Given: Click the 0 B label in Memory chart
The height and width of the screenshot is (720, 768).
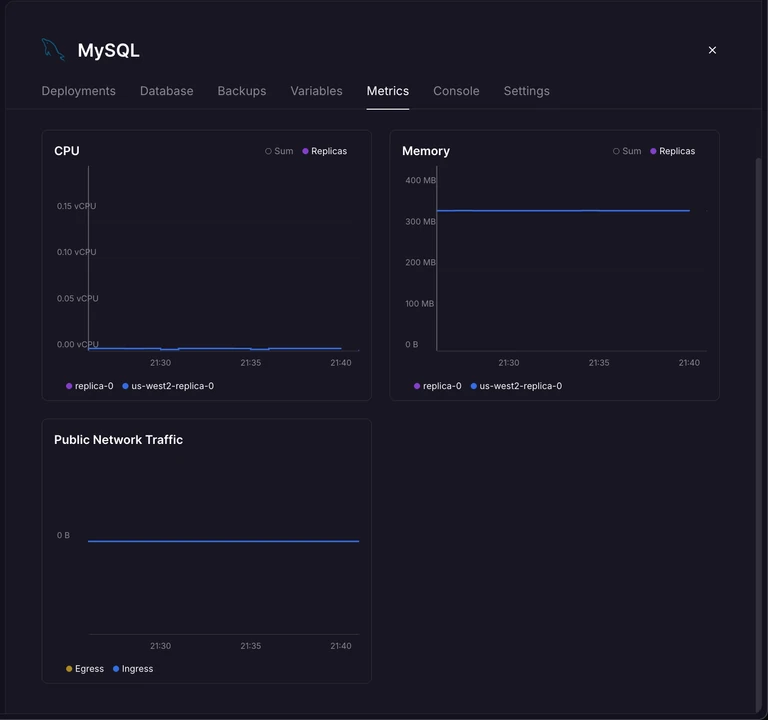Looking at the screenshot, I should tap(411, 345).
